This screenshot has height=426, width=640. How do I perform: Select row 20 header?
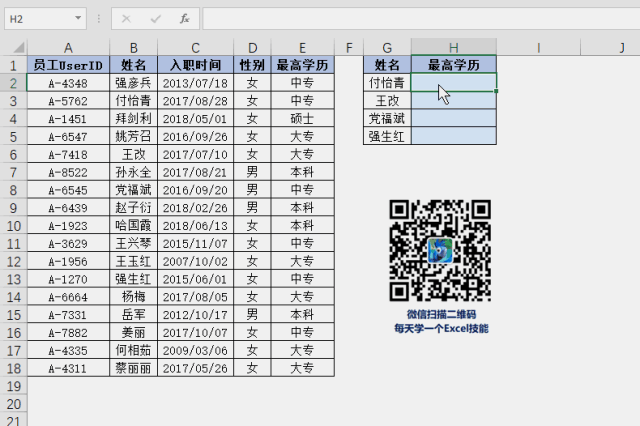pyautogui.click(x=13, y=404)
